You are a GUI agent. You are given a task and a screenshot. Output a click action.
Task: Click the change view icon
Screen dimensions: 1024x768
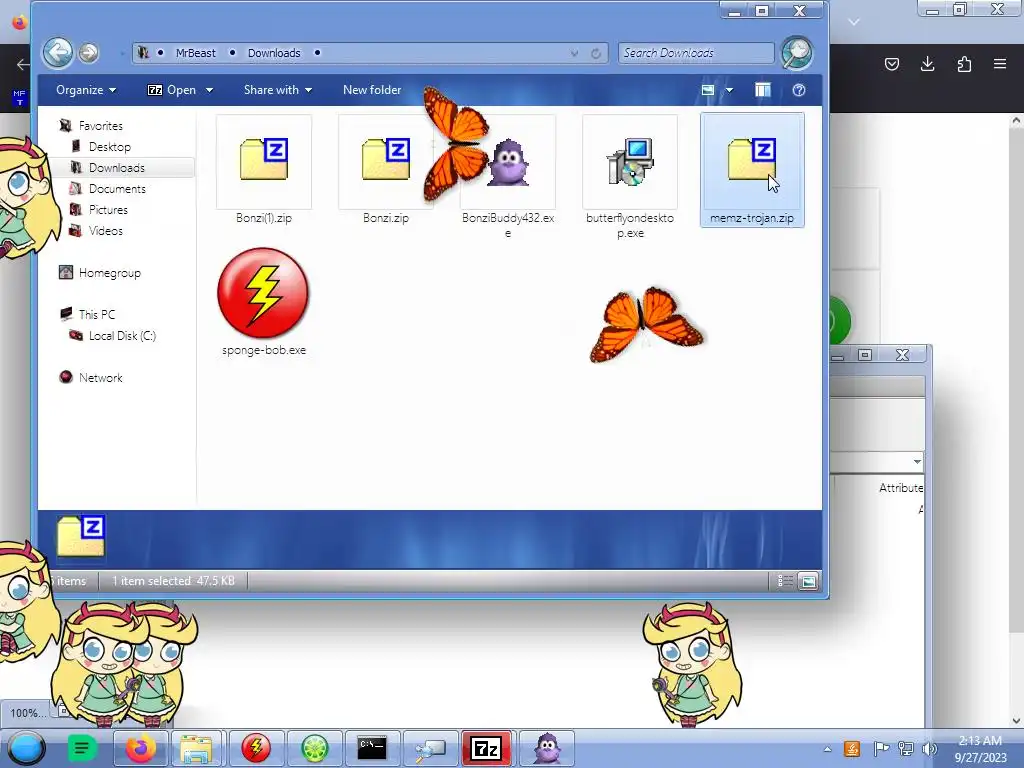click(x=708, y=90)
